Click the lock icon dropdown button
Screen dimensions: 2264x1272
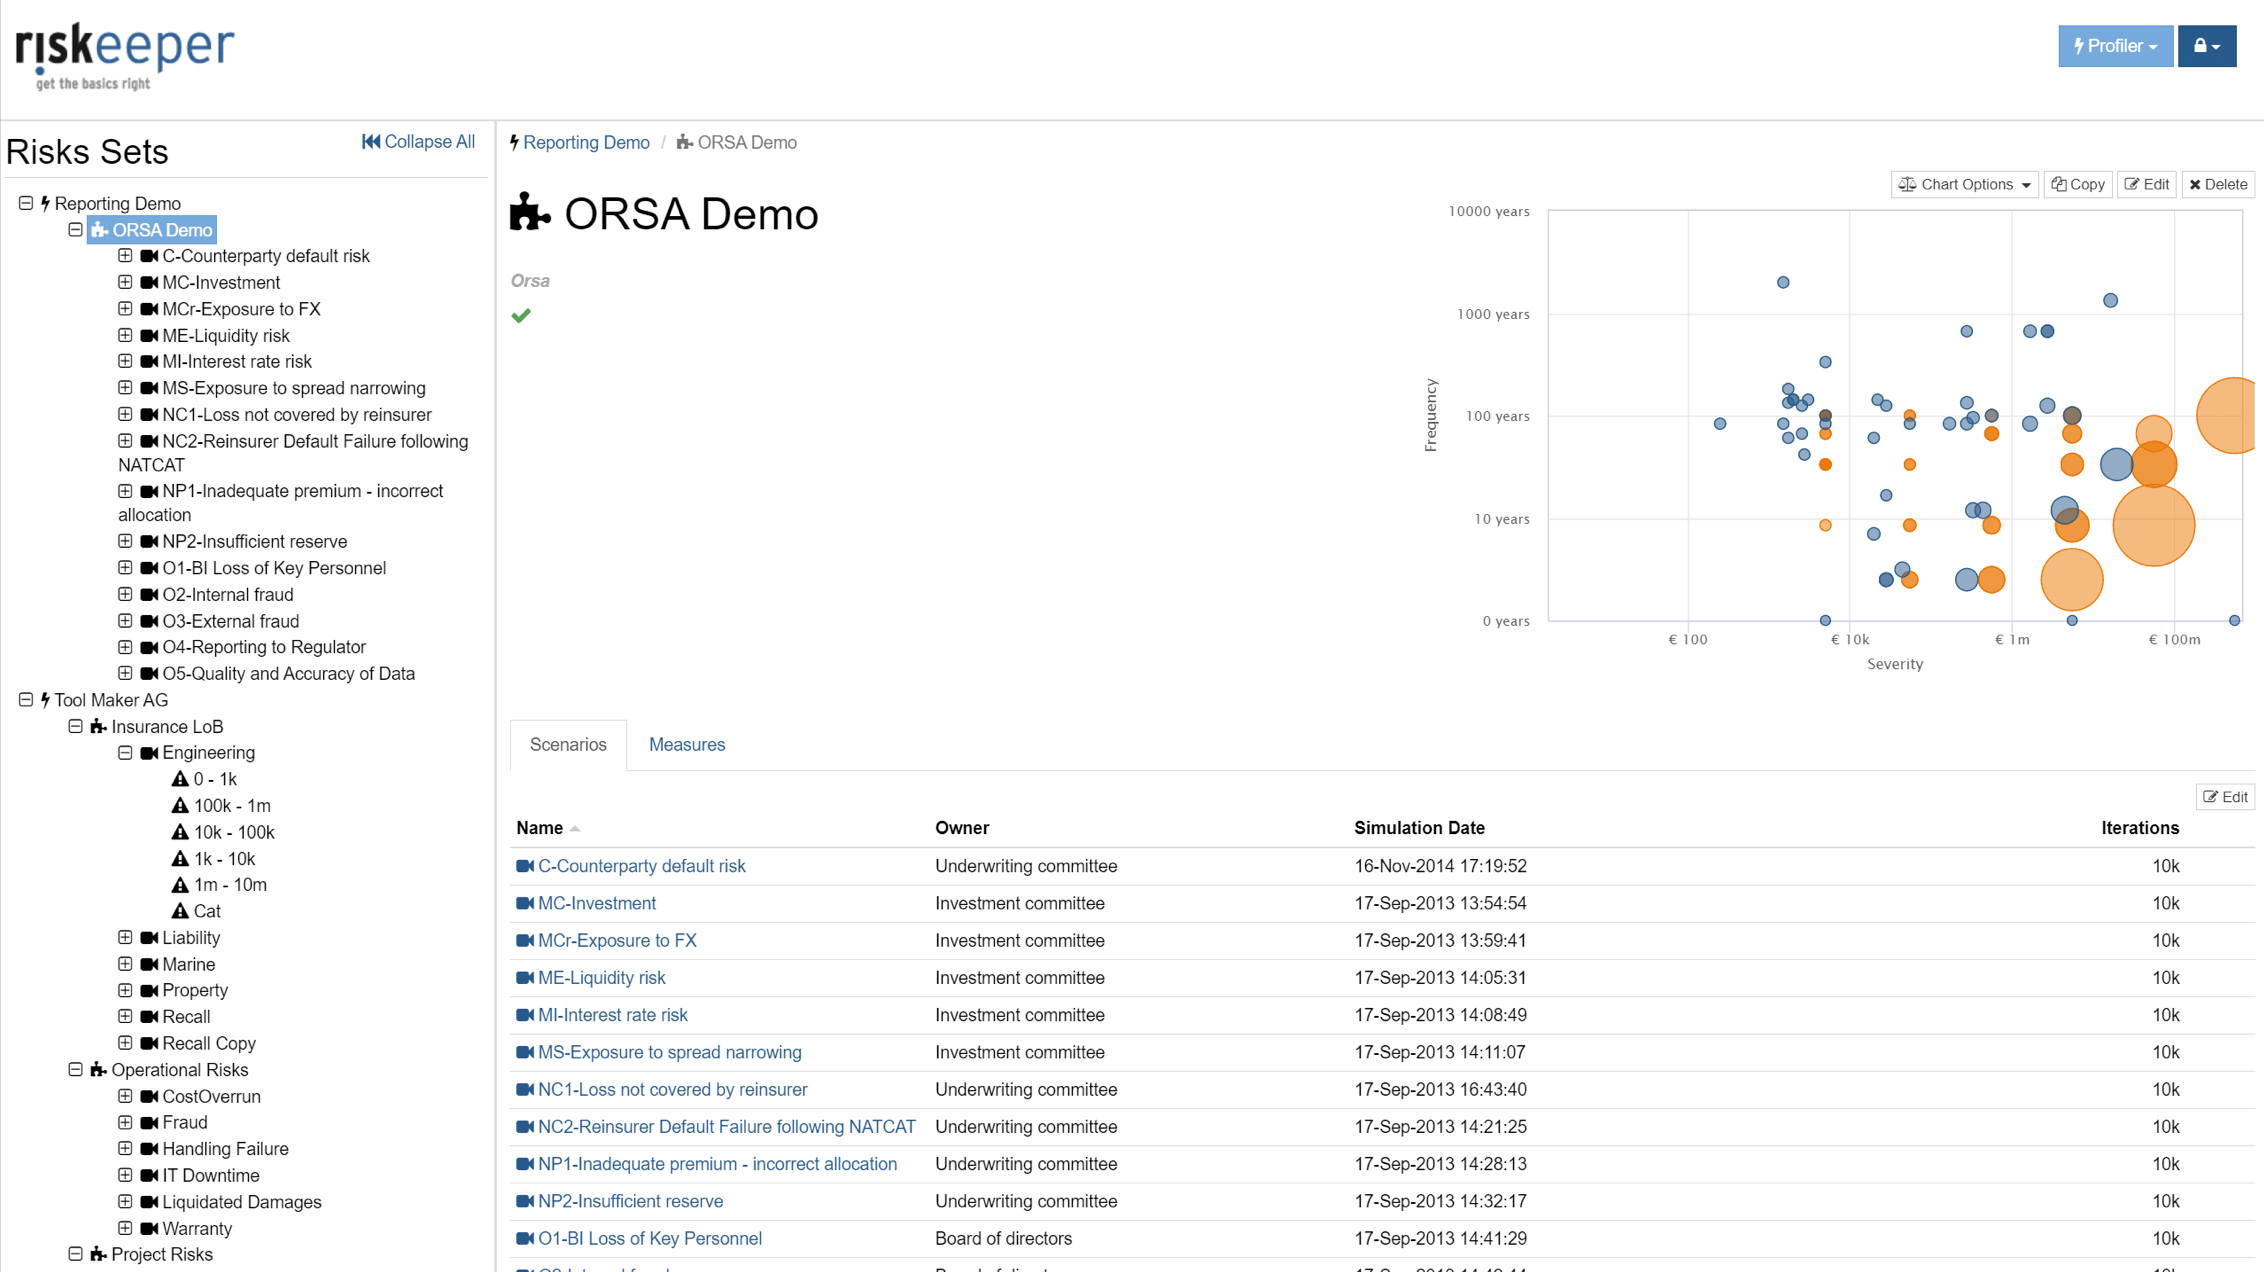(2206, 46)
